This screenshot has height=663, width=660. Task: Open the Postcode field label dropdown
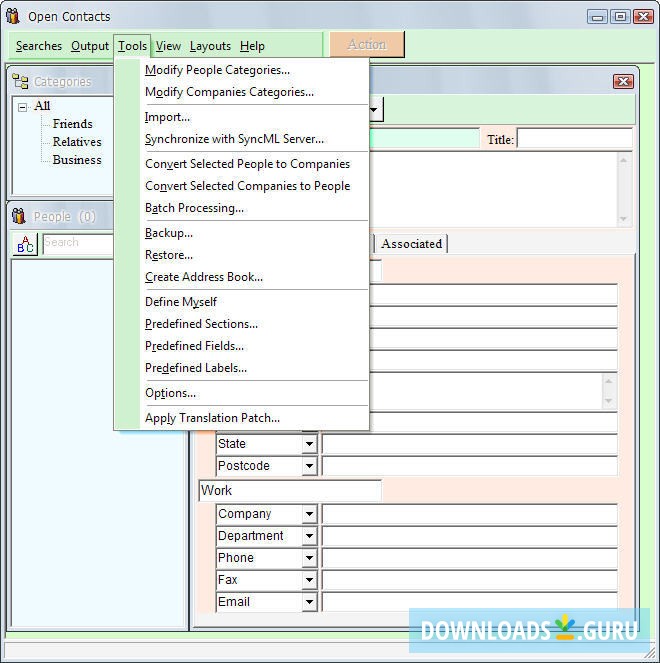pyautogui.click(x=309, y=466)
